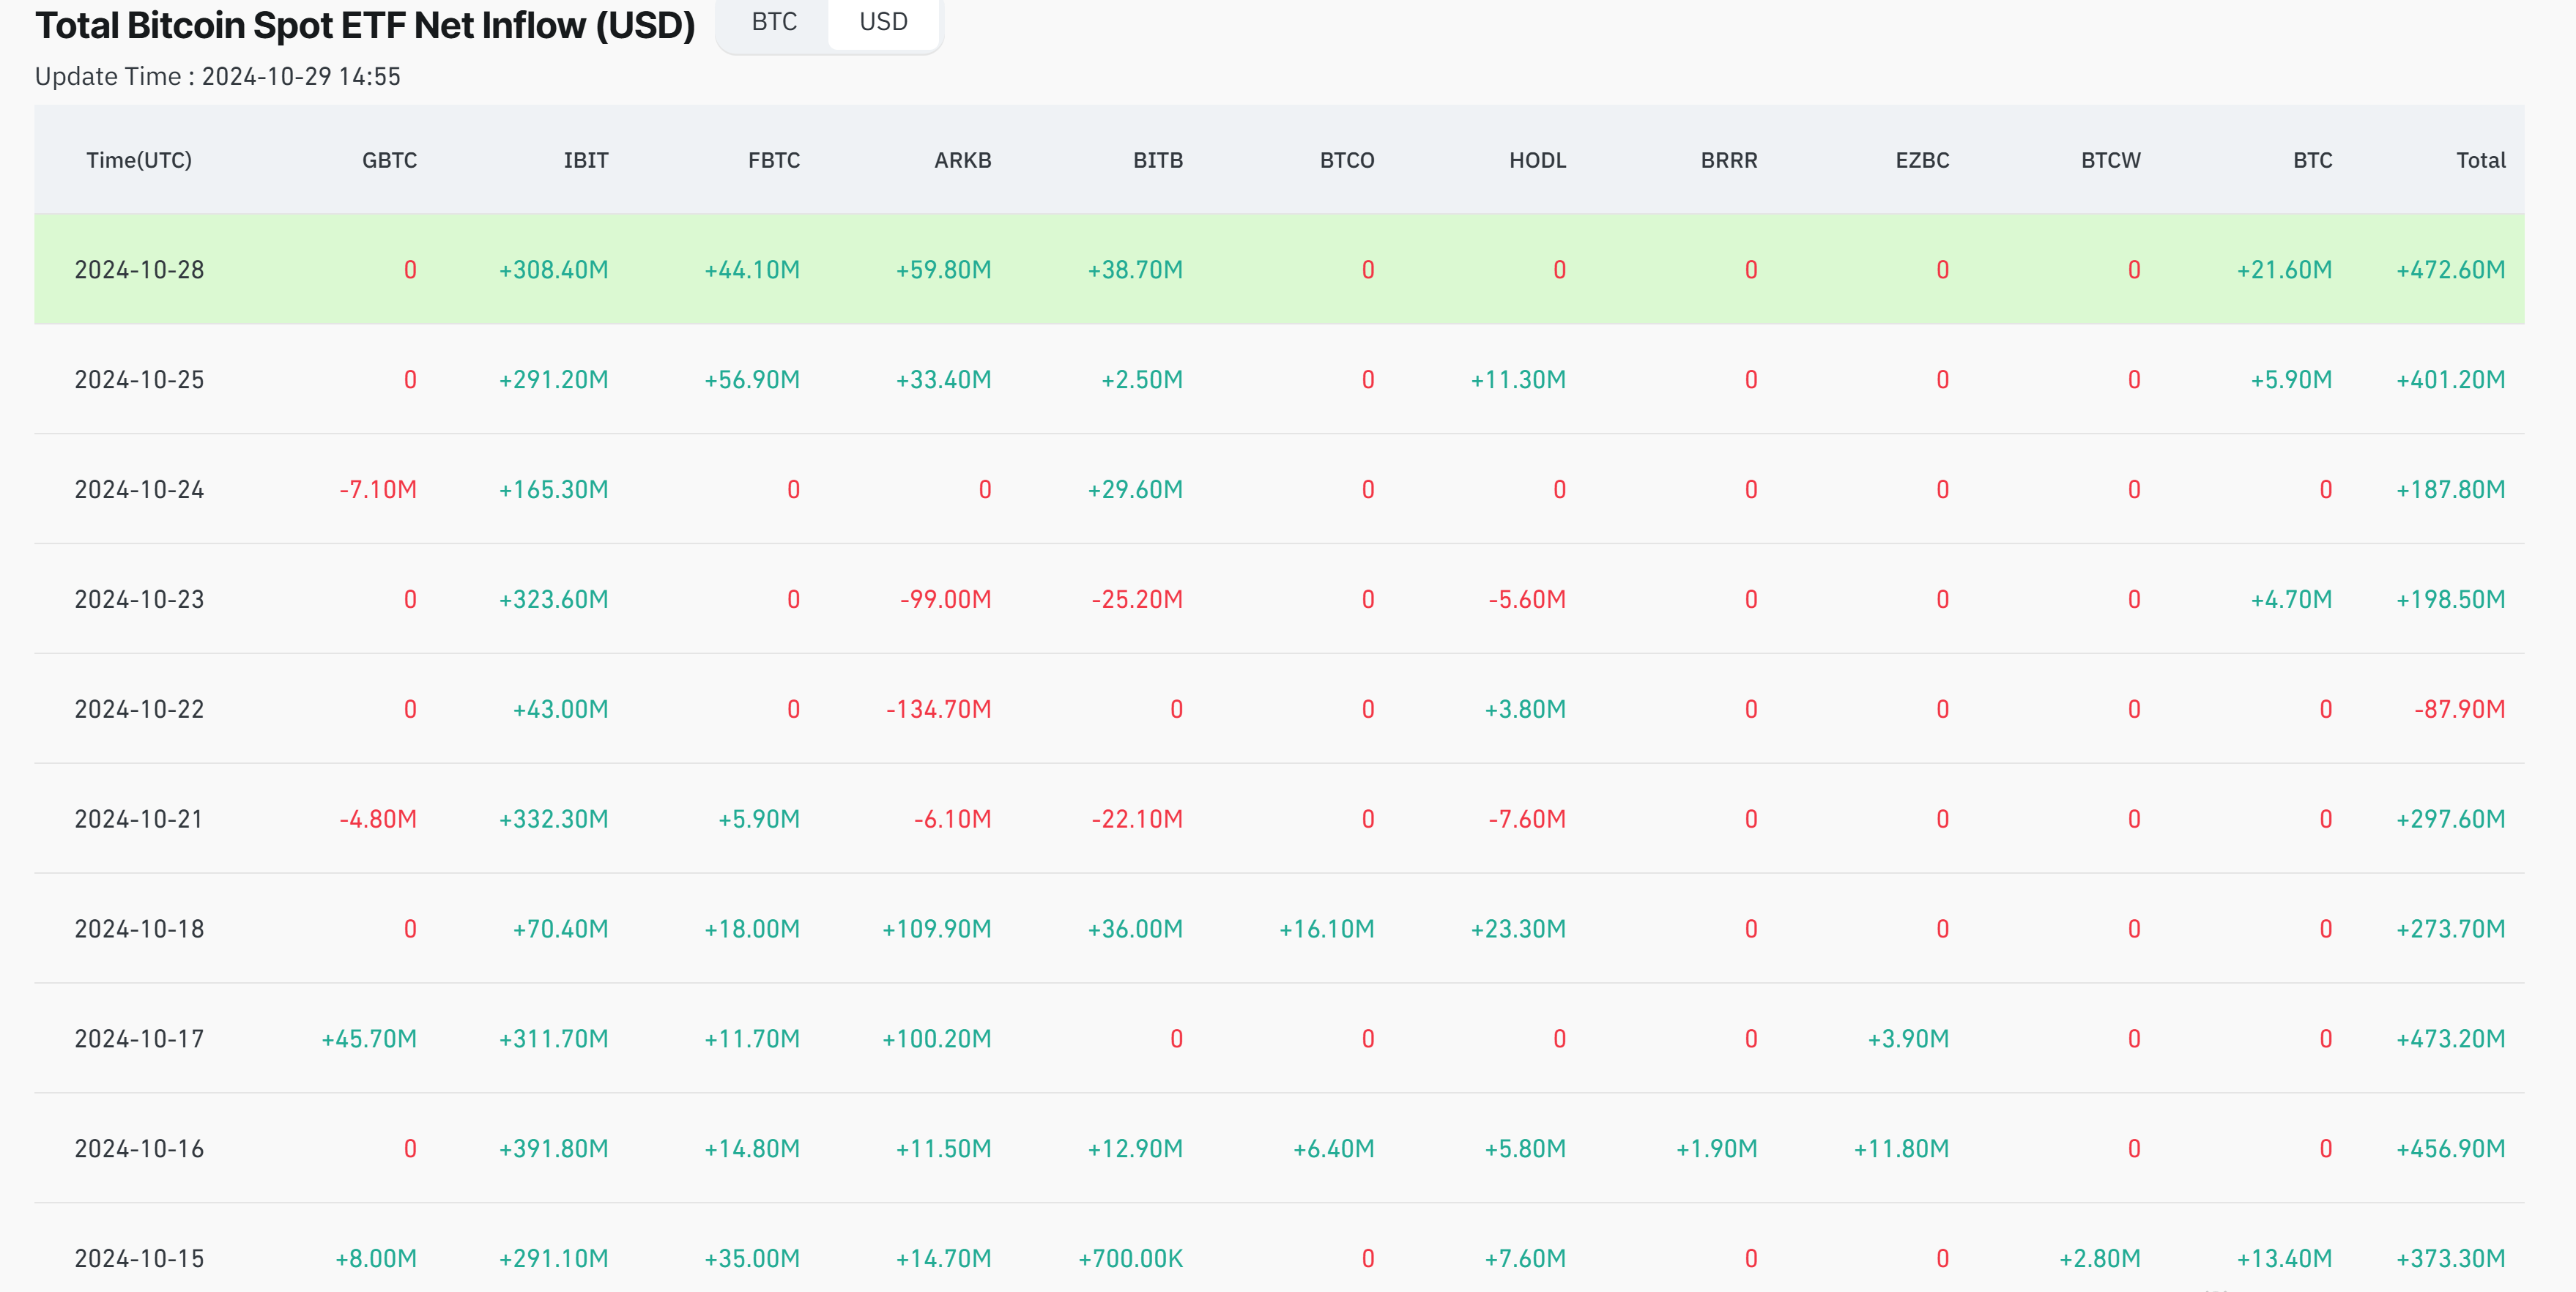Click the Total column header
Viewport: 2576px width, 1292px height.
coord(2480,160)
